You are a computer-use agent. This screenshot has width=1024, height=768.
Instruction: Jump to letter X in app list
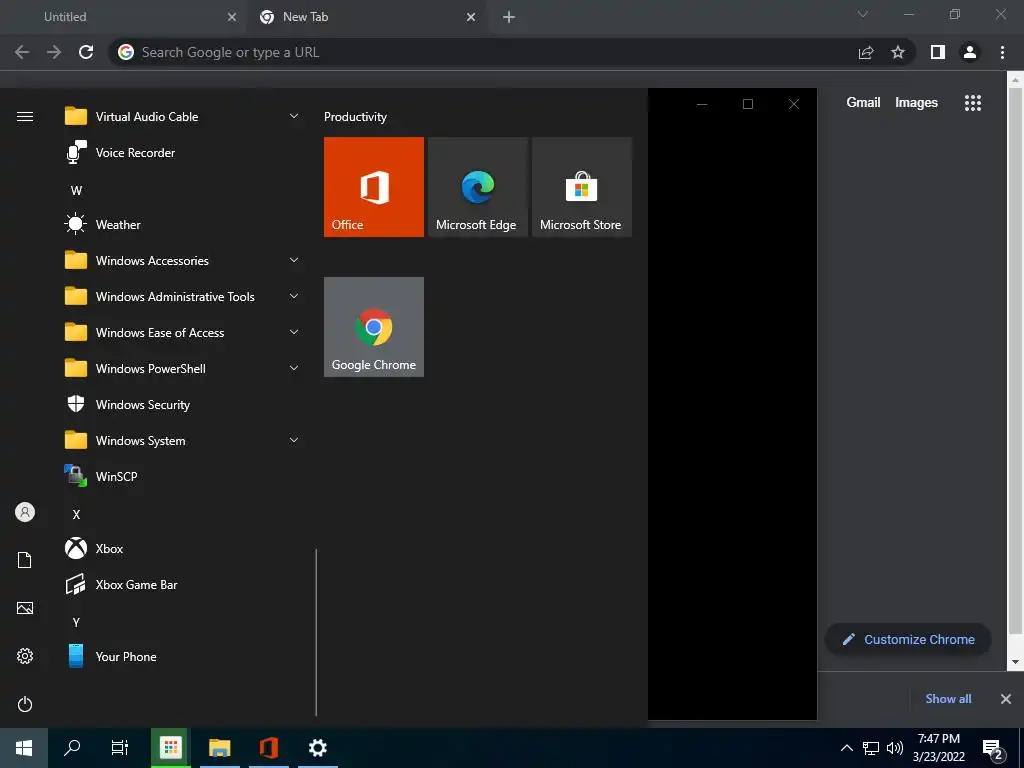click(x=76, y=515)
